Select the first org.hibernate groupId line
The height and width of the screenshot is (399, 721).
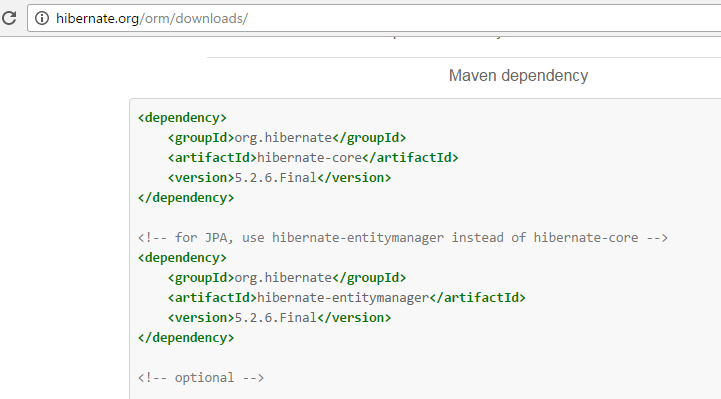(286, 137)
